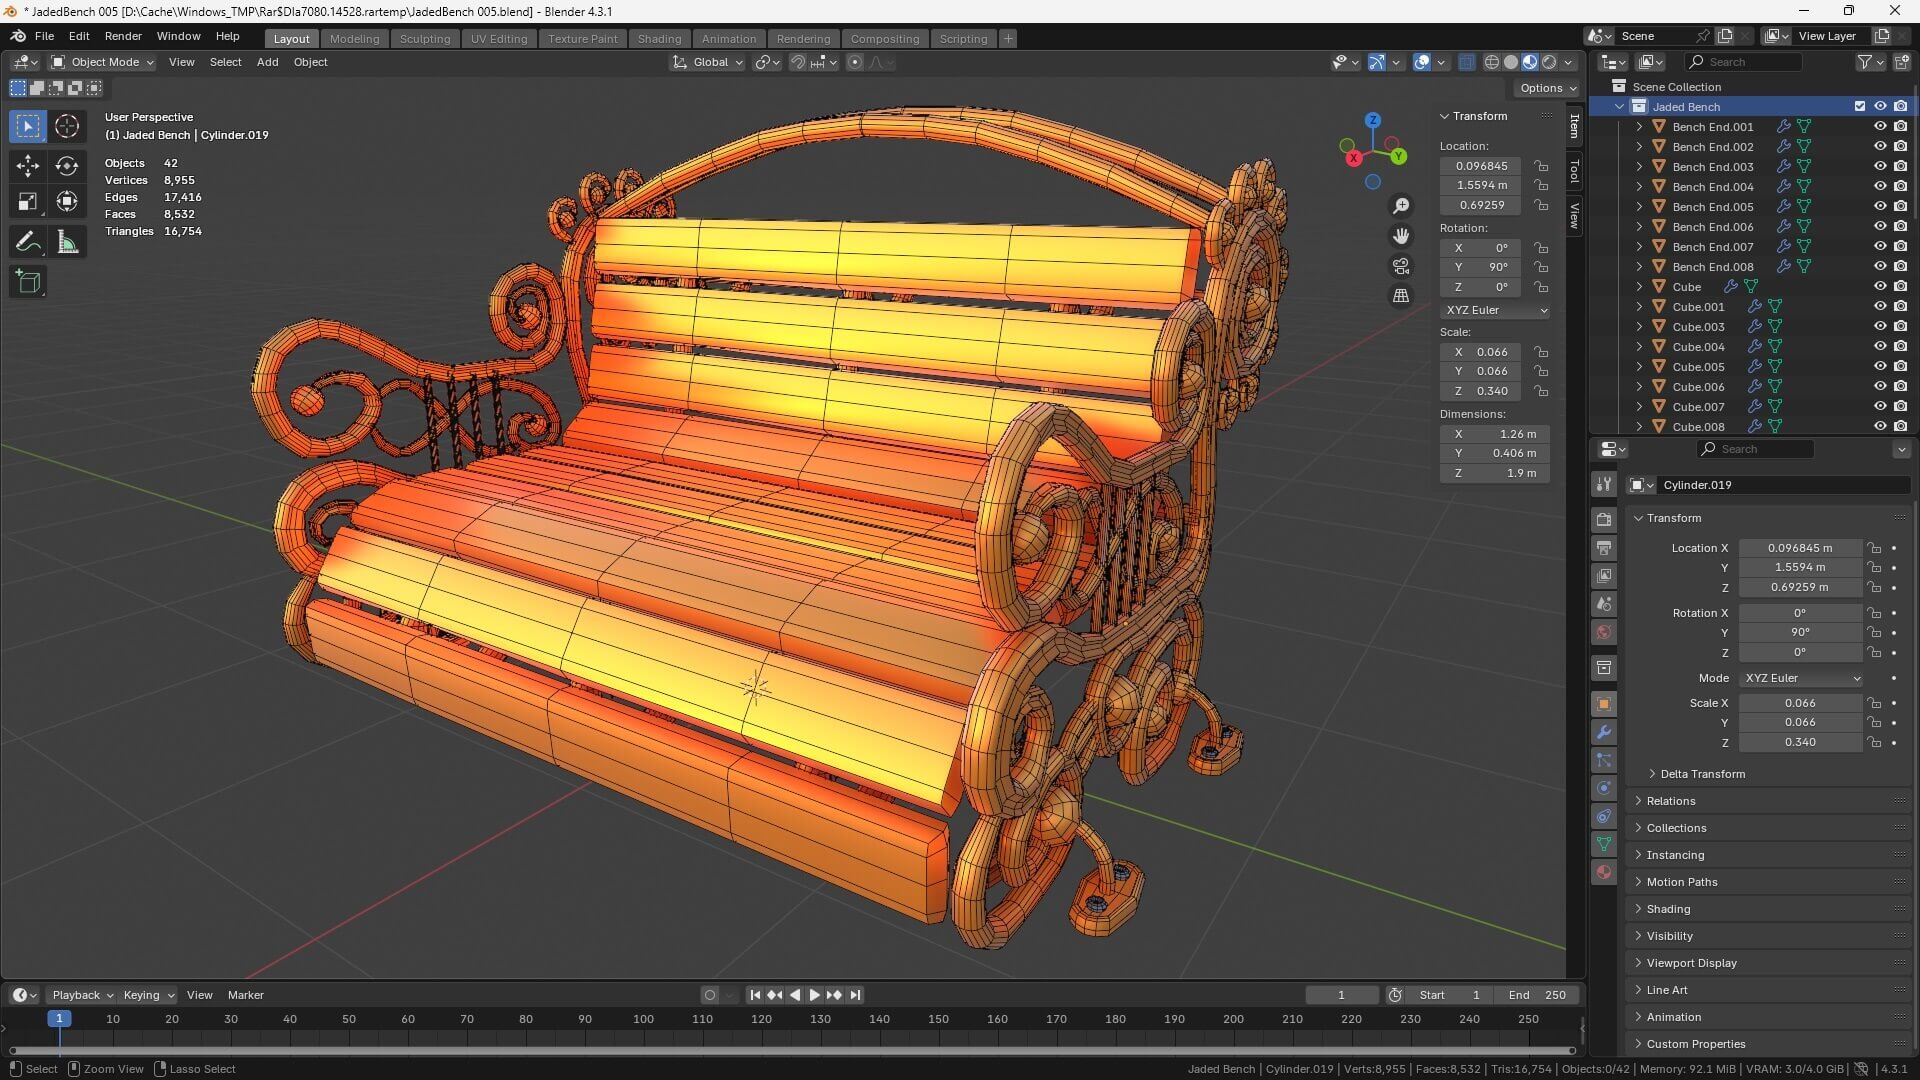
Task: Hide Bench End.003 in viewport
Action: 1879,167
